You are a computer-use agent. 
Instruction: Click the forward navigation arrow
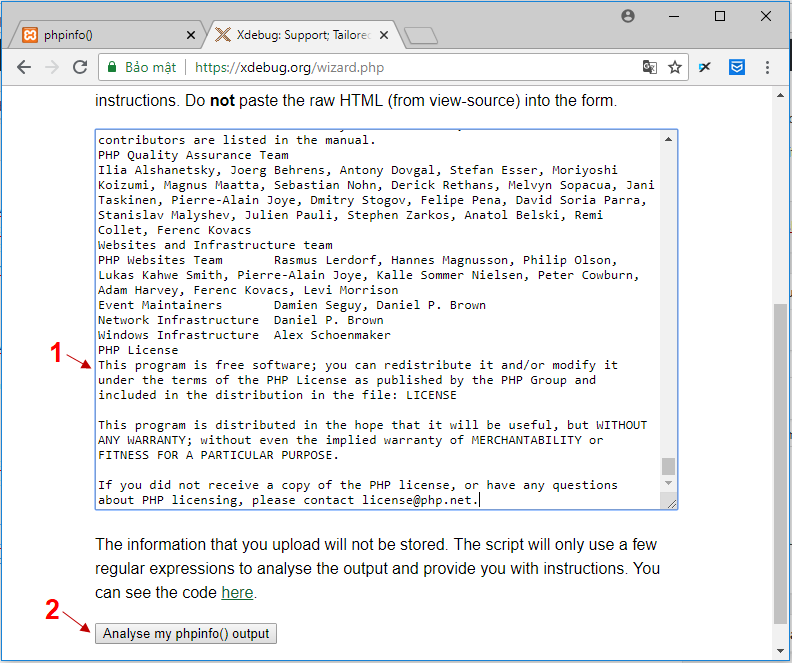click(x=52, y=67)
